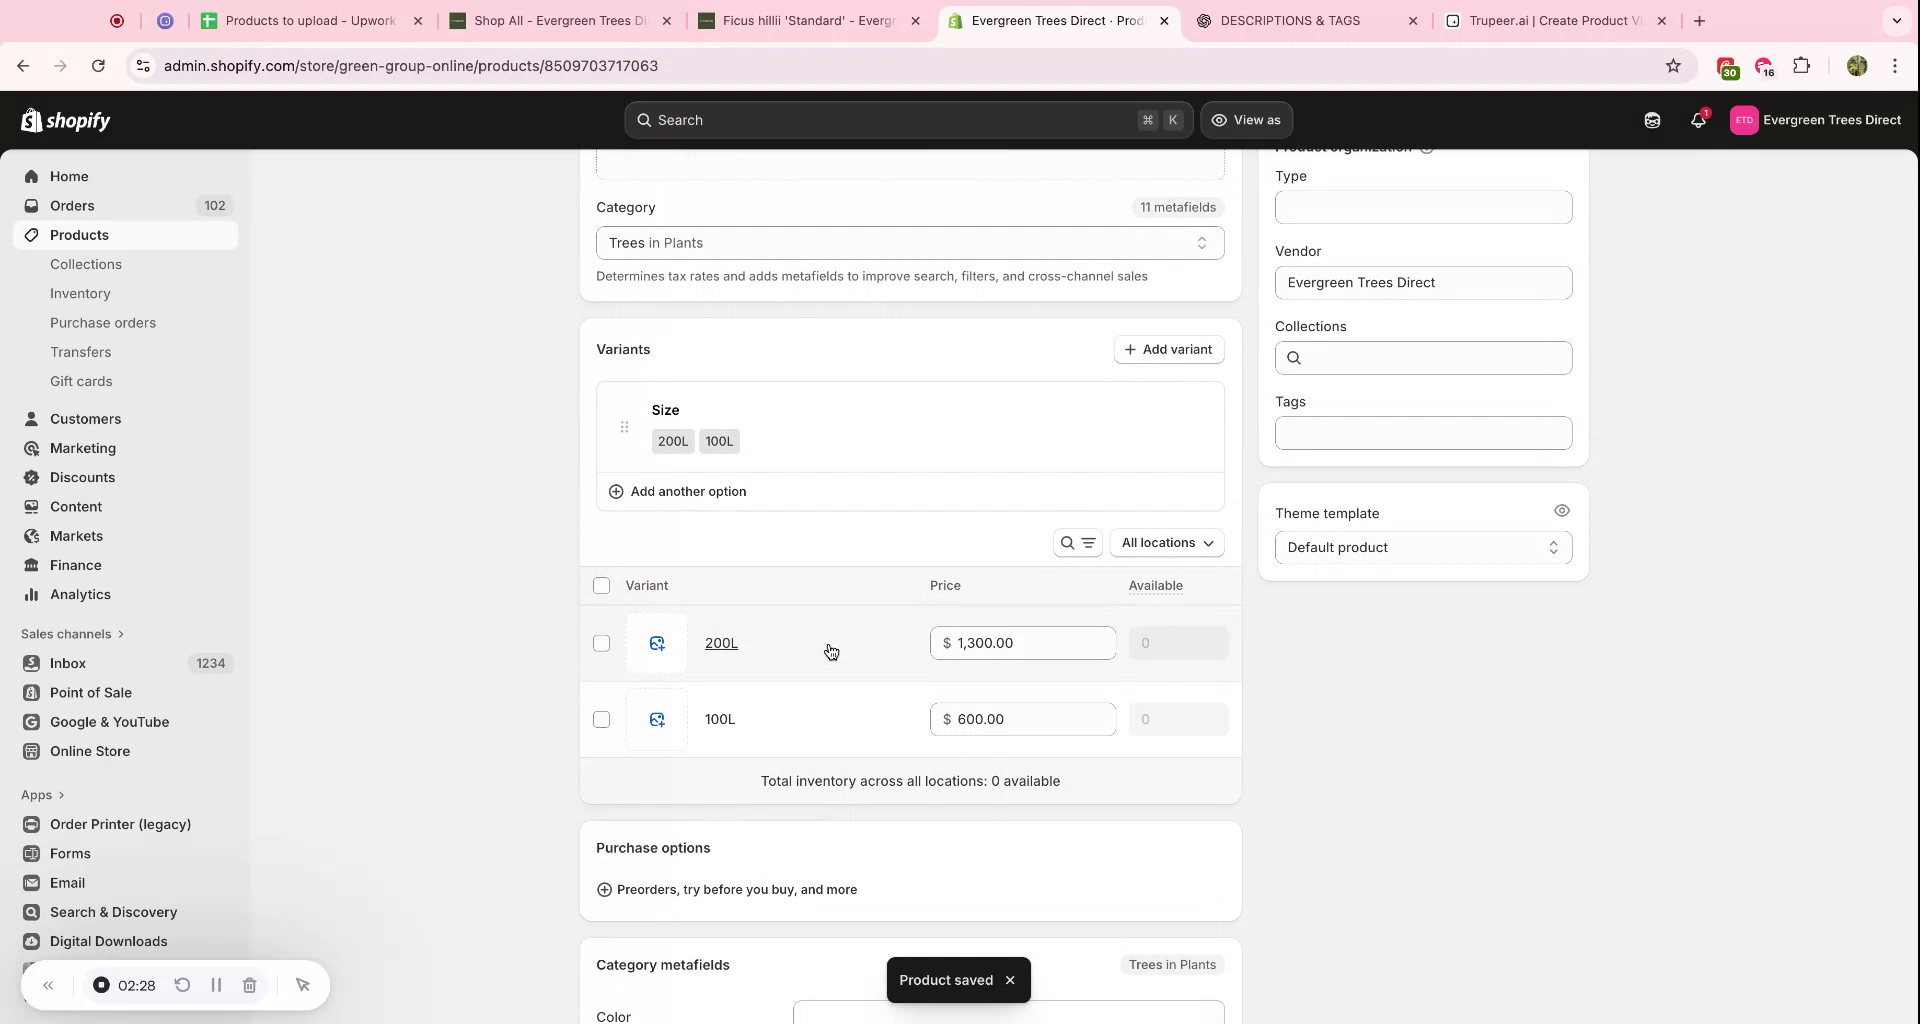Preview the theme template with the eye icon
The height and width of the screenshot is (1024, 1920).
(1561, 510)
